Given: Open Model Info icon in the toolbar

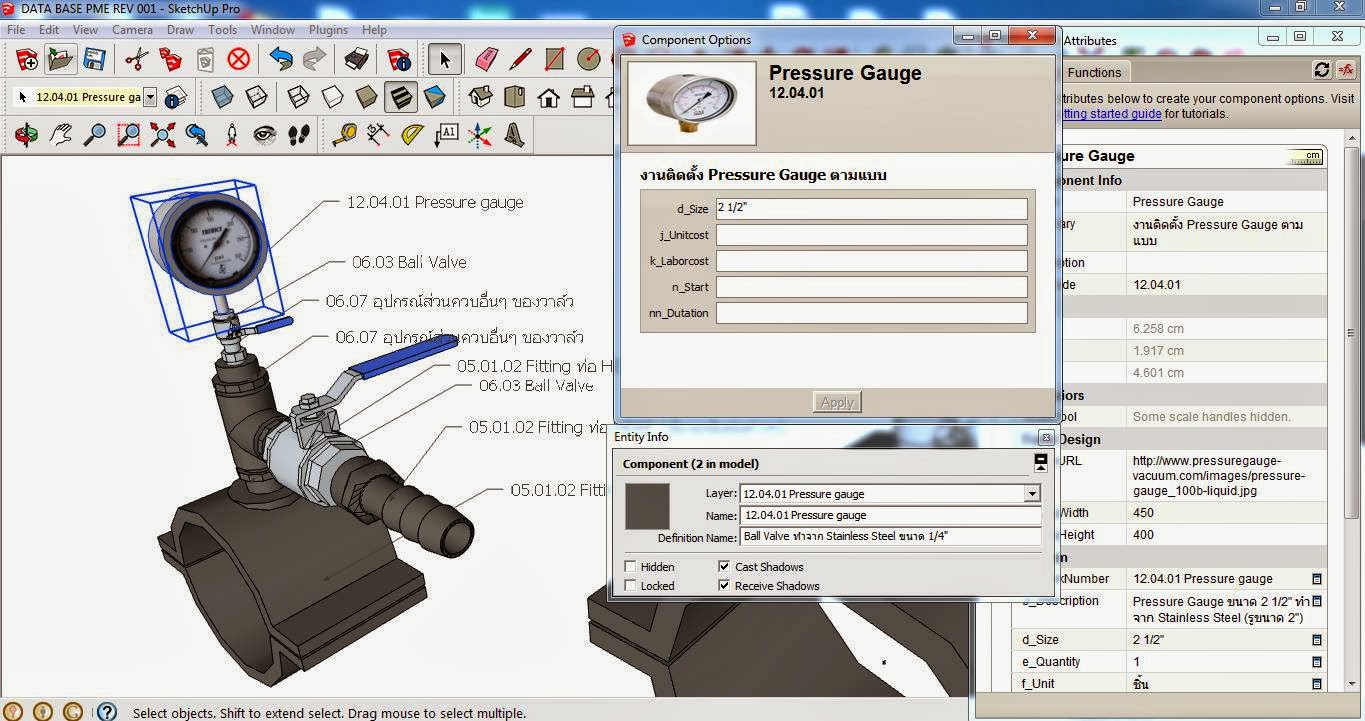Looking at the screenshot, I should tap(399, 60).
